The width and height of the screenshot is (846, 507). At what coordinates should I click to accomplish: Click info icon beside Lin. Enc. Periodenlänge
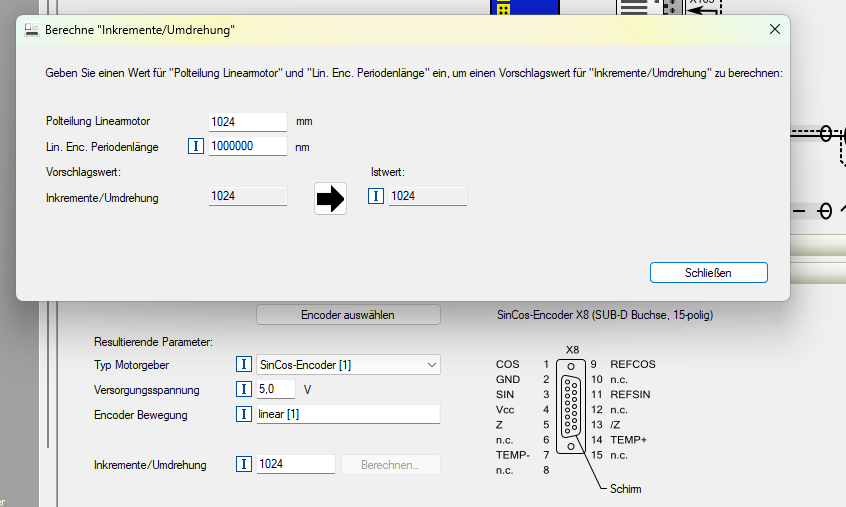[196, 146]
